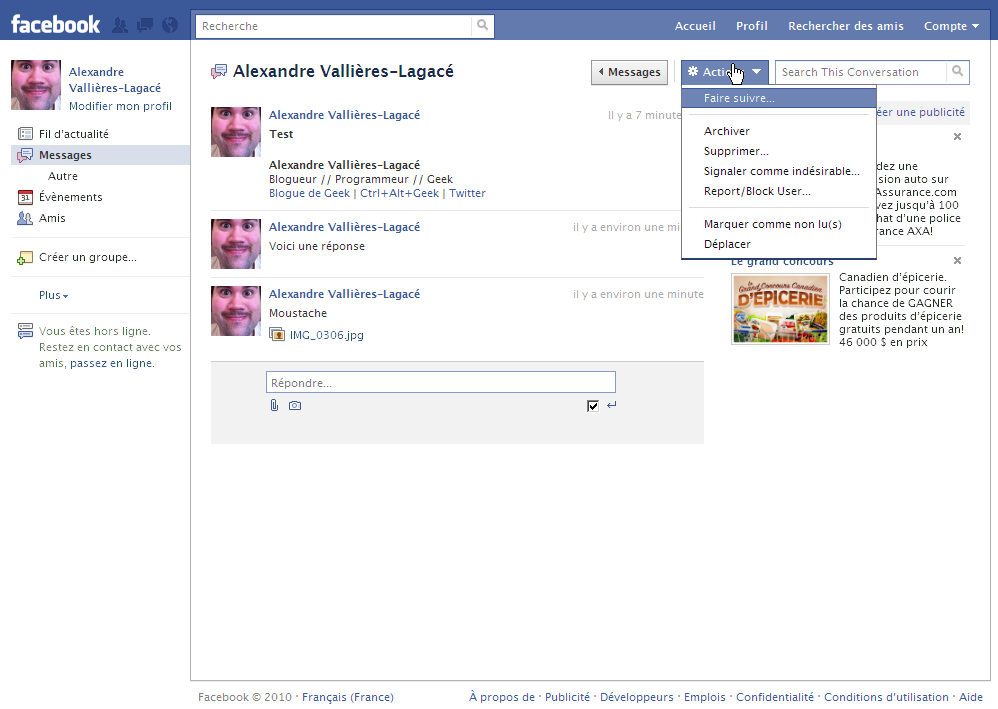Open Accueil in top navigation
The height and width of the screenshot is (709, 998).
(x=695, y=26)
